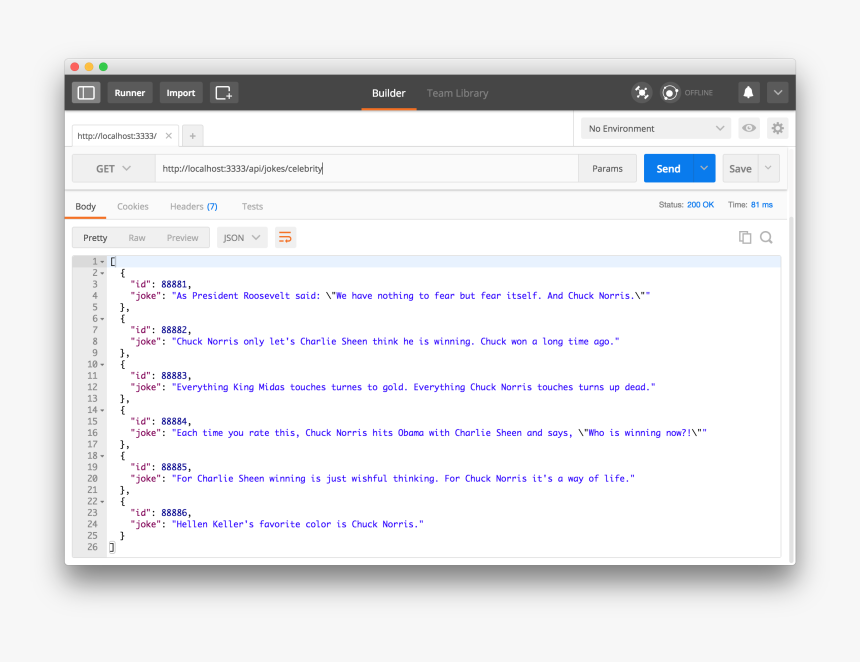Click the id value 88881
The width and height of the screenshot is (860, 662).
tap(174, 284)
